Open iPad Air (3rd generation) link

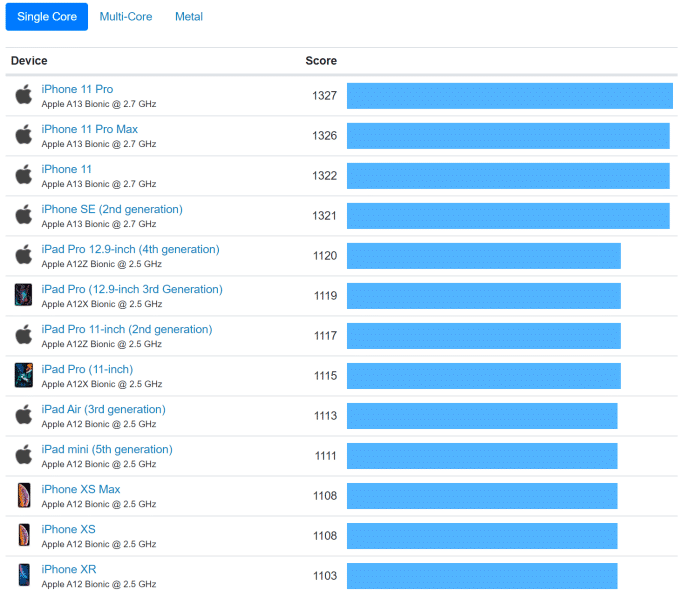tap(103, 409)
